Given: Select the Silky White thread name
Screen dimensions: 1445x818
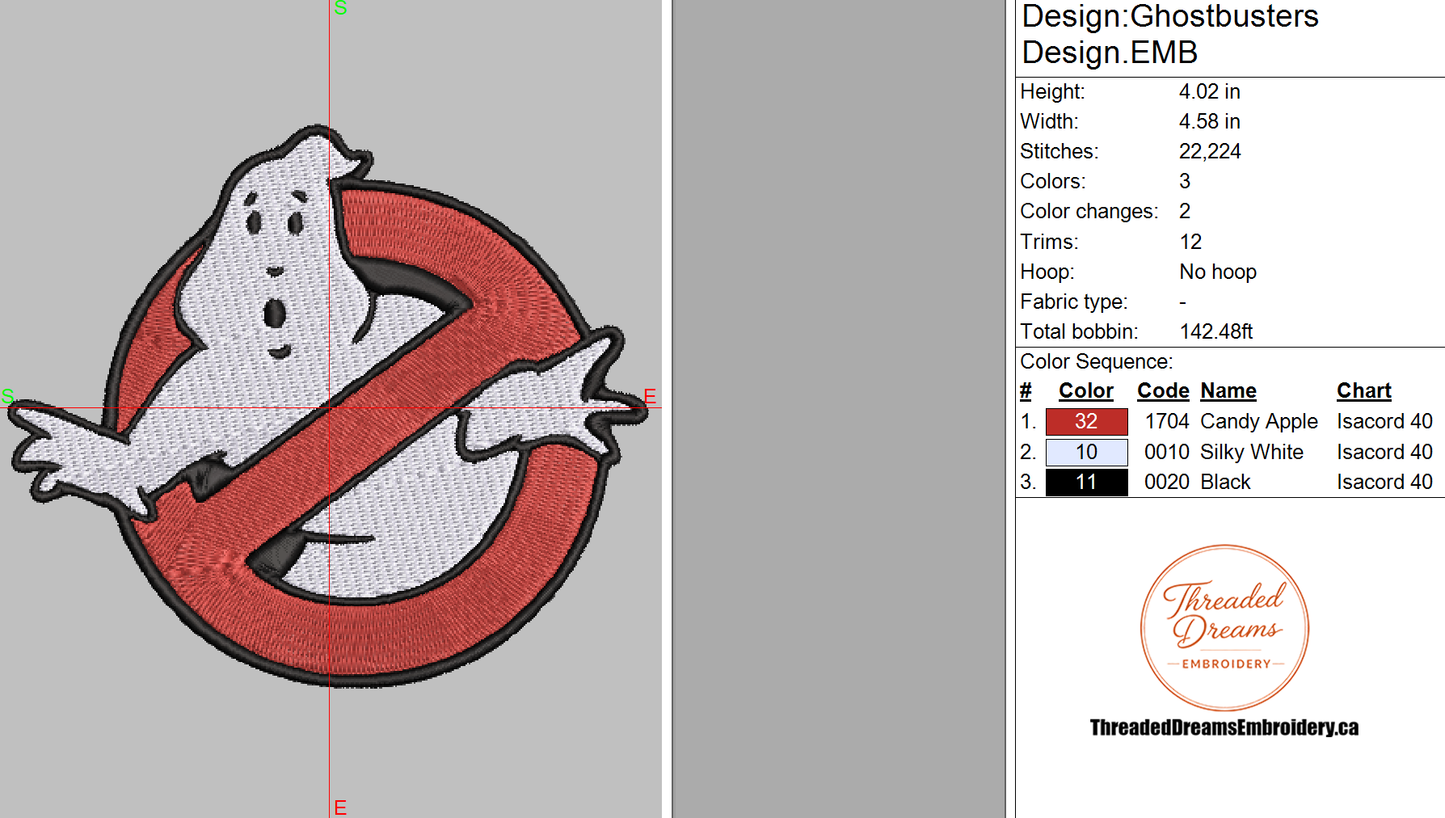Looking at the screenshot, I should (1252, 452).
